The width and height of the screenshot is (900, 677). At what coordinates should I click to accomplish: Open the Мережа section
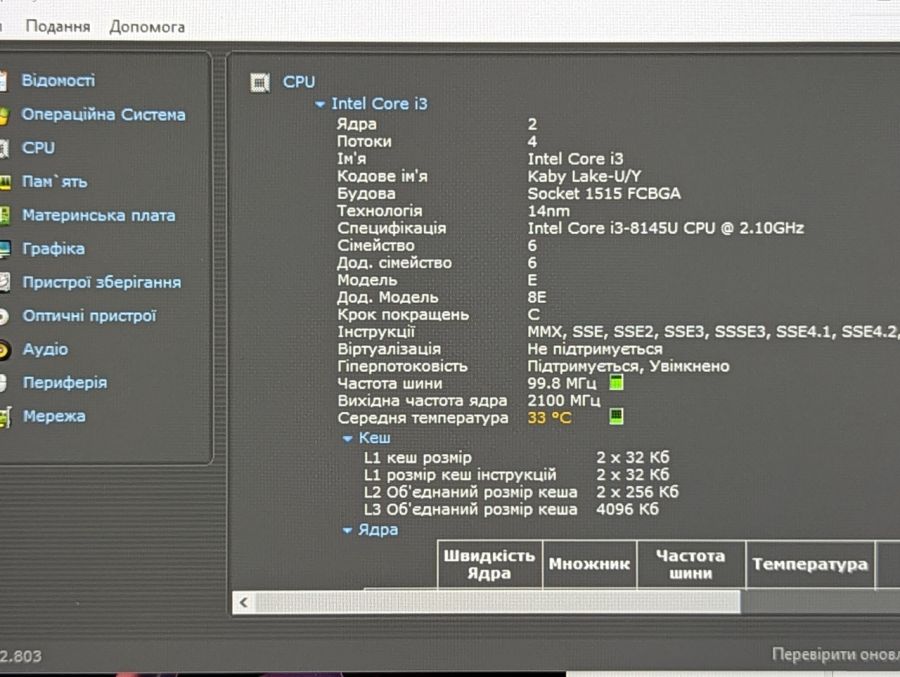[54, 416]
